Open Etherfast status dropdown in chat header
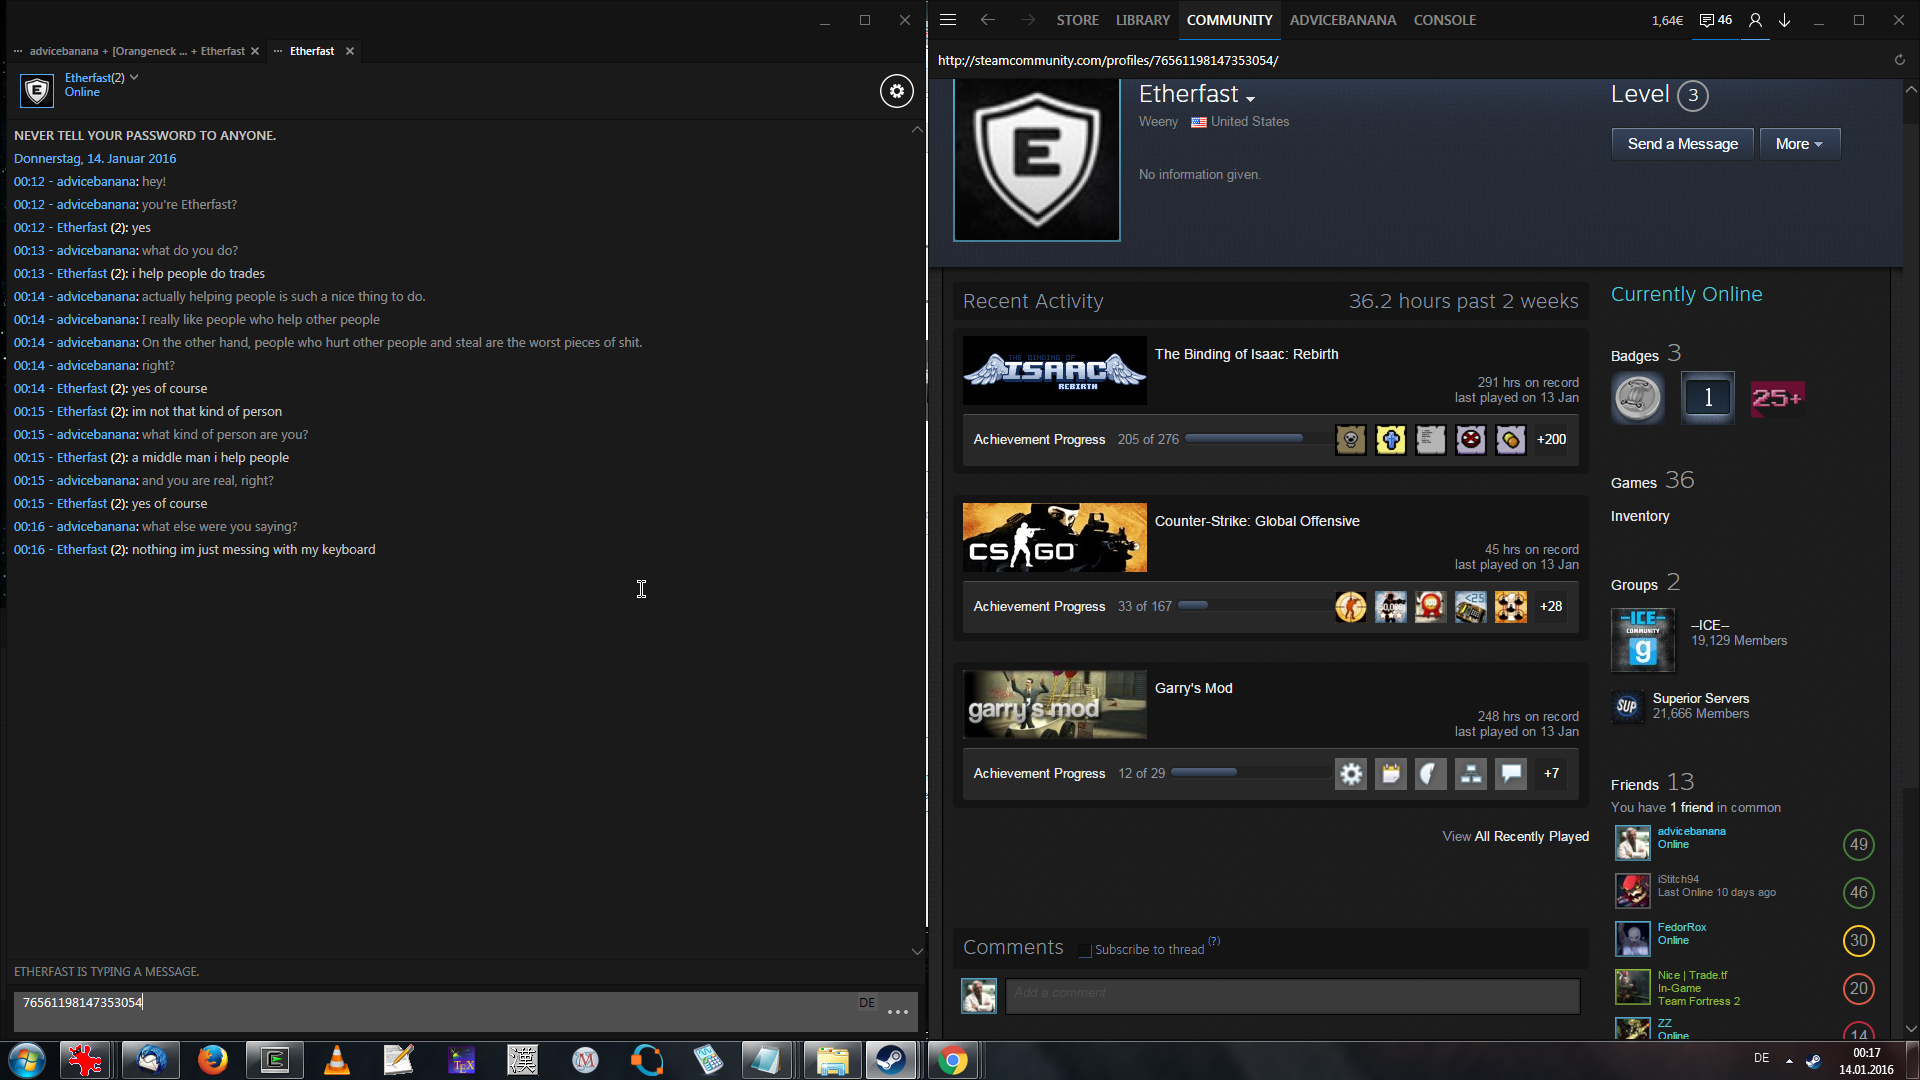 [134, 77]
